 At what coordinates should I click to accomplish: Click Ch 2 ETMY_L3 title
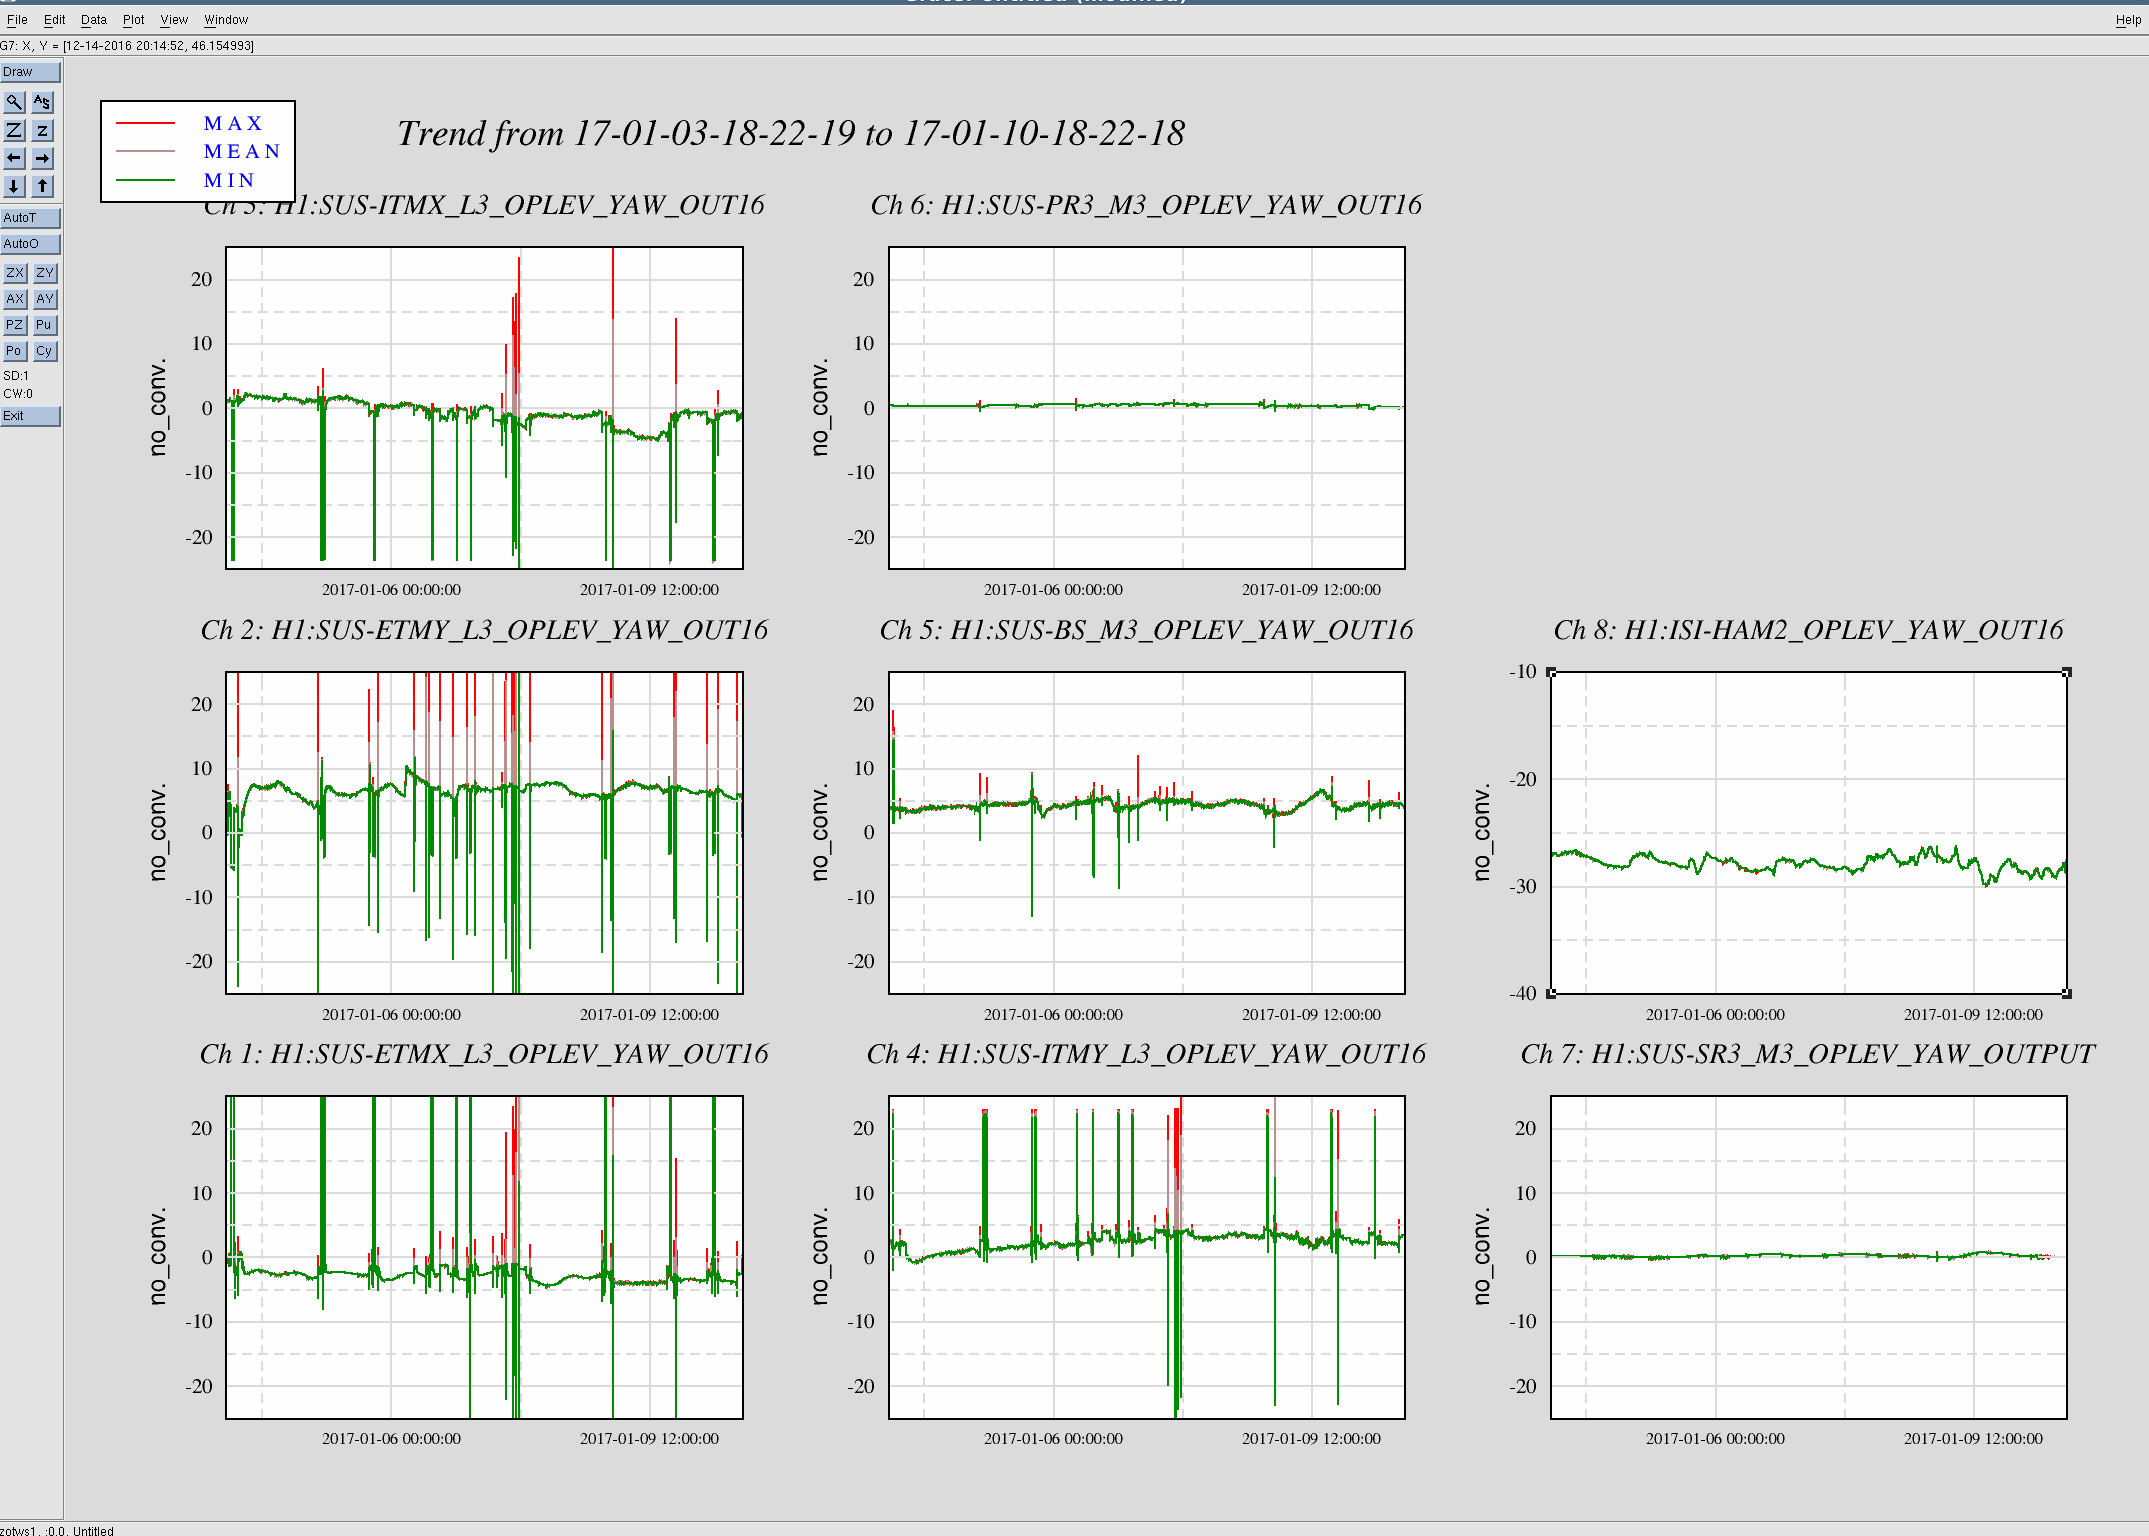click(484, 630)
